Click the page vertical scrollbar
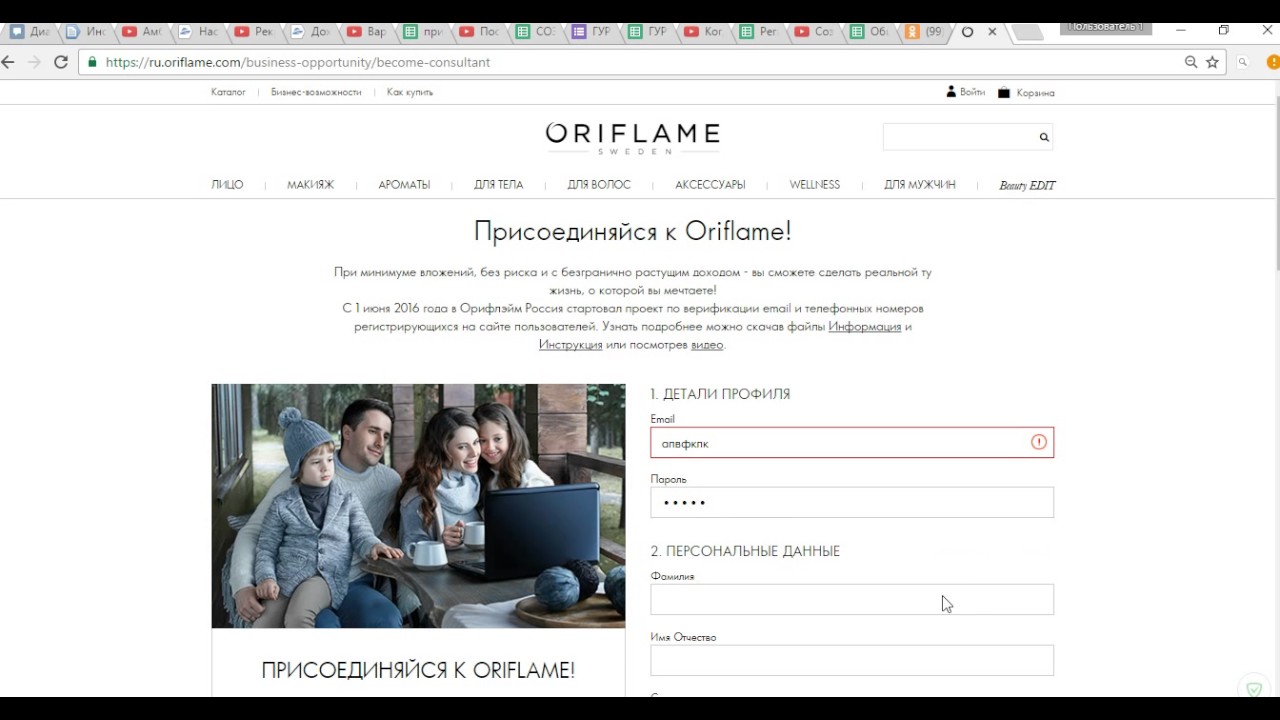The image size is (1280, 720). pos(1275,185)
